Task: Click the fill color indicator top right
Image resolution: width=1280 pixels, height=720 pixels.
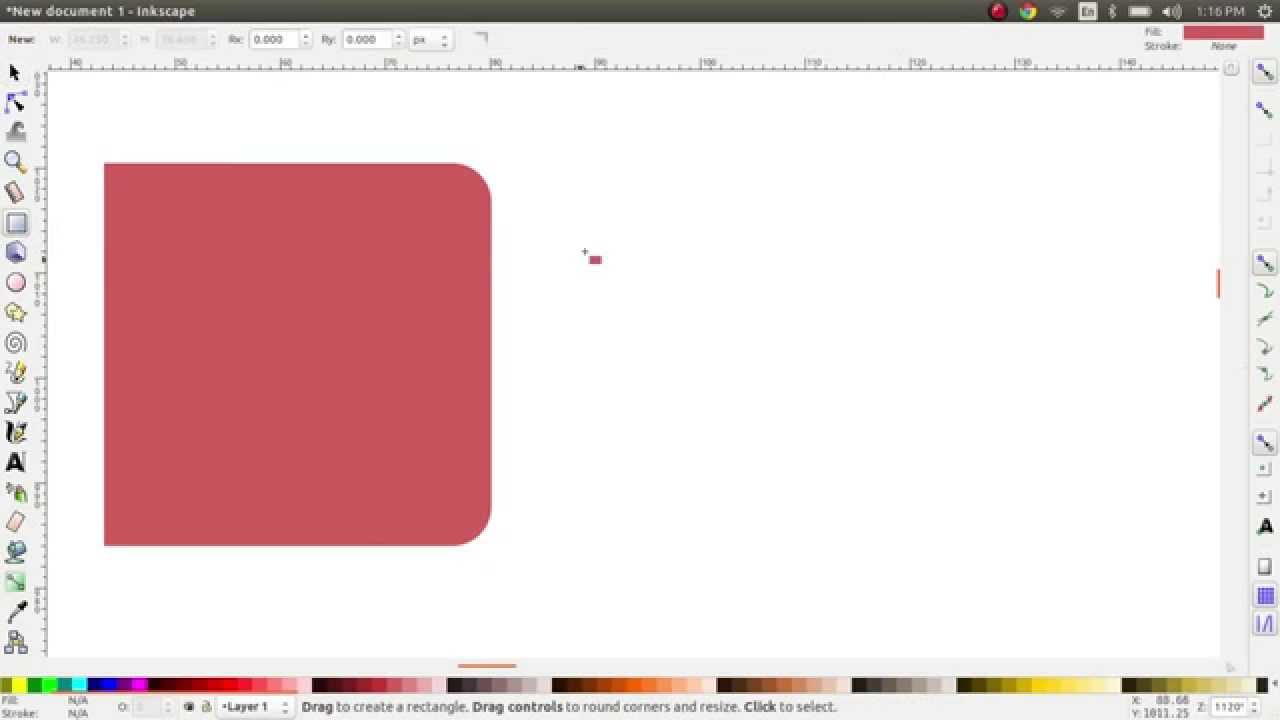Action: point(1223,32)
